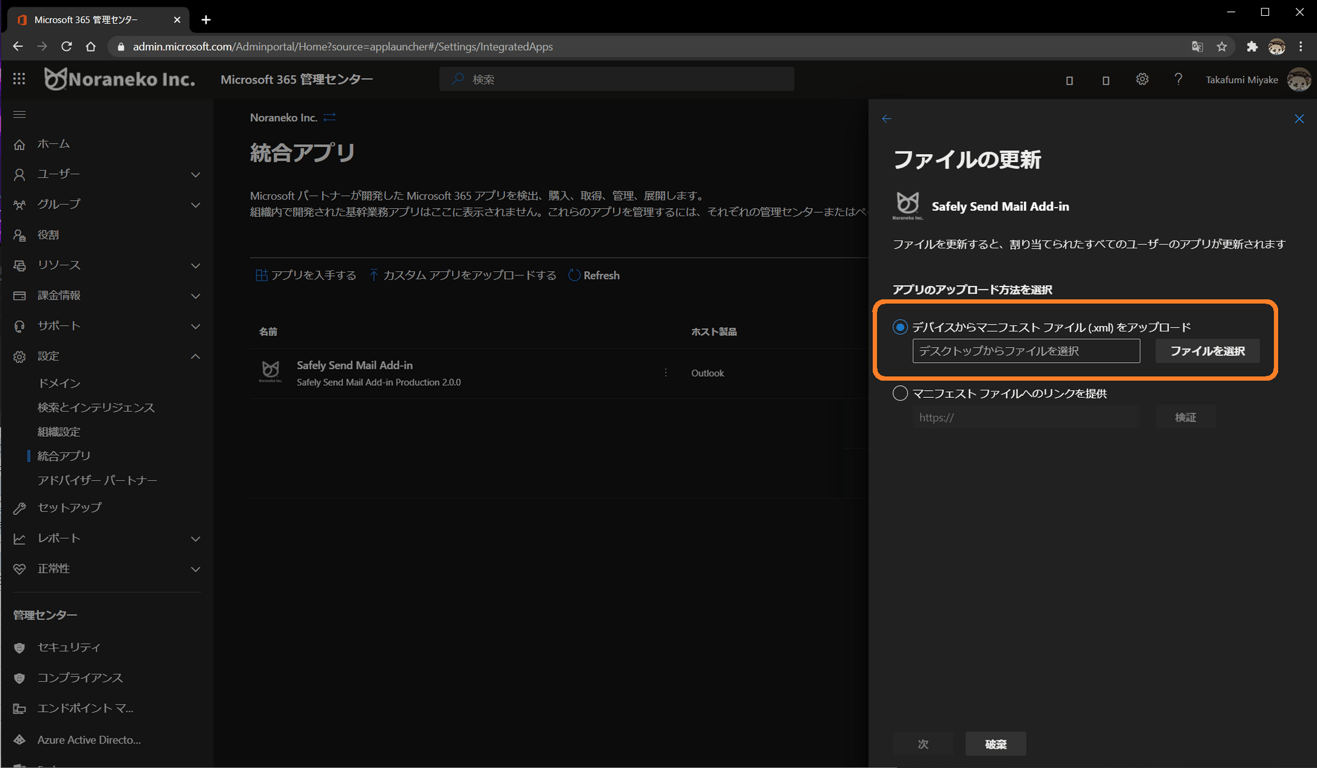This screenshot has width=1317, height=768.
Task: Click the browser home icon
Action: [x=90, y=47]
